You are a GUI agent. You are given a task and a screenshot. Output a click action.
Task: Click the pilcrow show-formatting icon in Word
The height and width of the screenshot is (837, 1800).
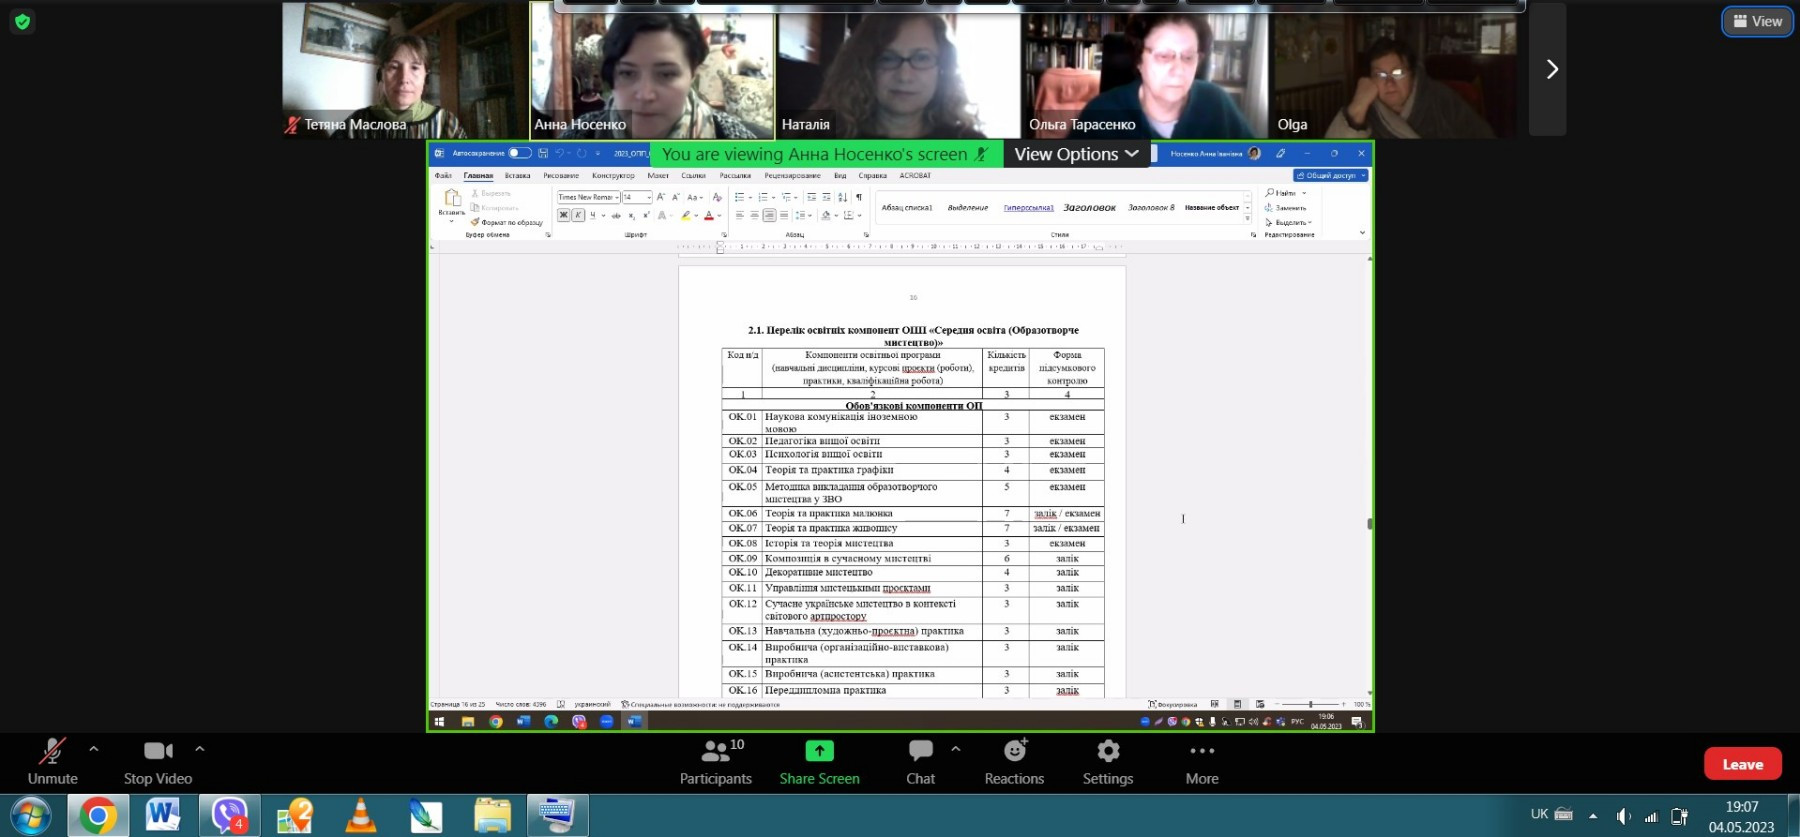click(858, 197)
